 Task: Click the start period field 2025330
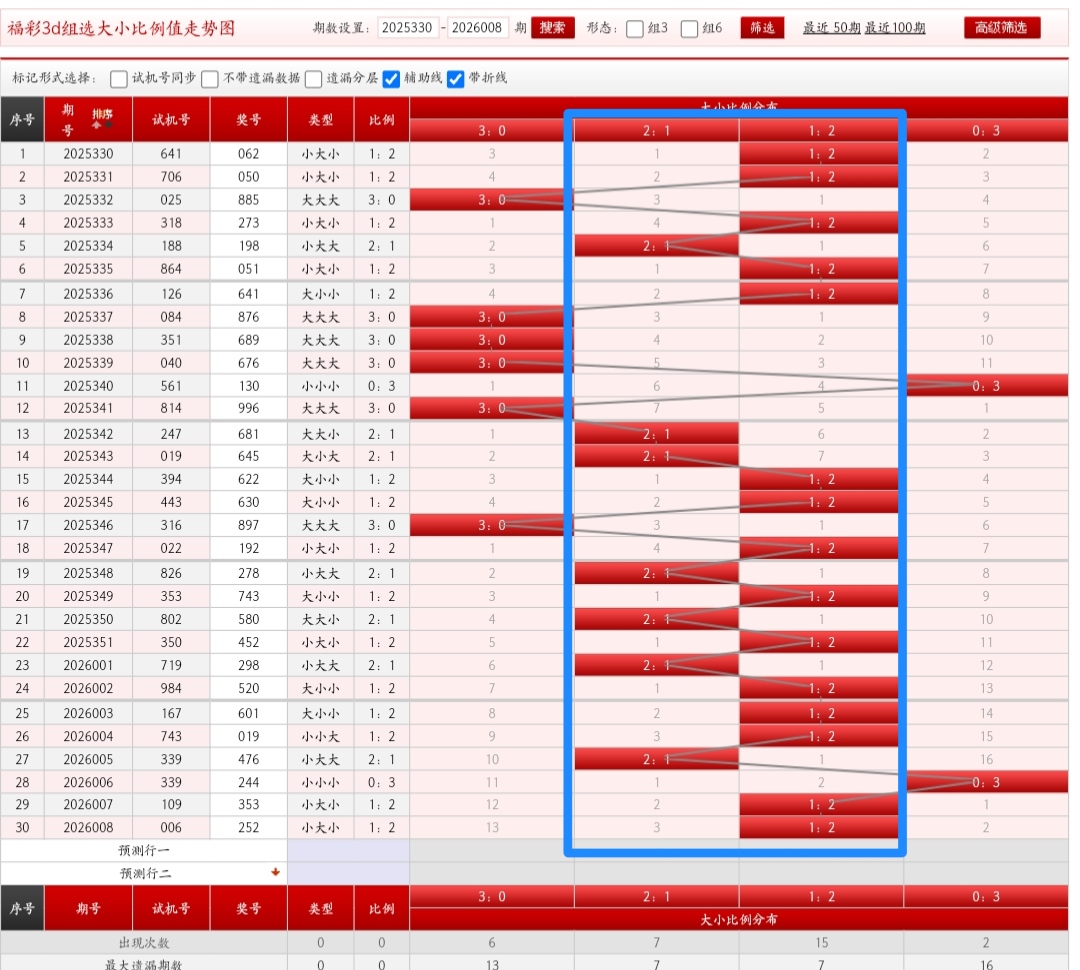click(408, 28)
